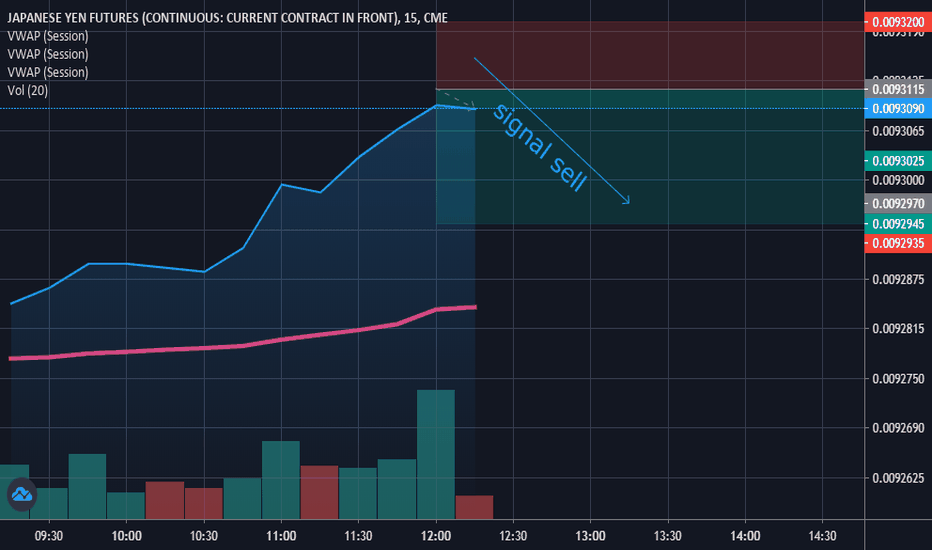This screenshot has width=932, height=550.
Task: Select the Japanese Yen Futures chart title
Action: point(227,18)
